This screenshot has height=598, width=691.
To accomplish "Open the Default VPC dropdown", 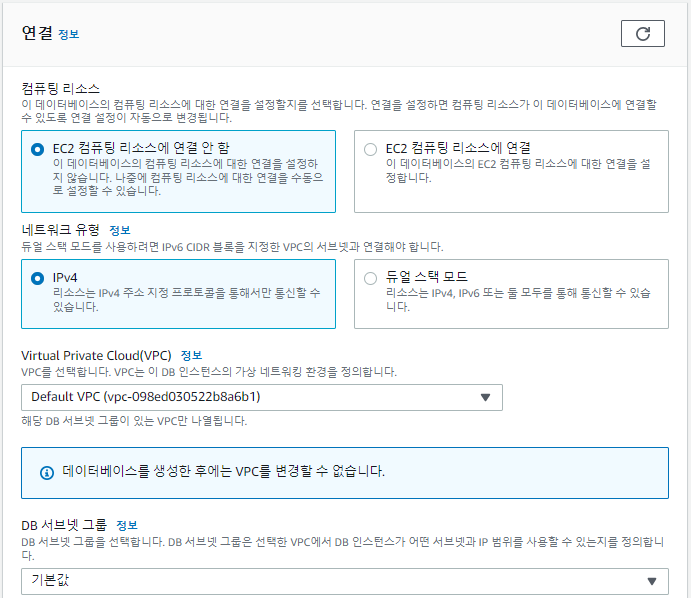I will pos(262,397).
